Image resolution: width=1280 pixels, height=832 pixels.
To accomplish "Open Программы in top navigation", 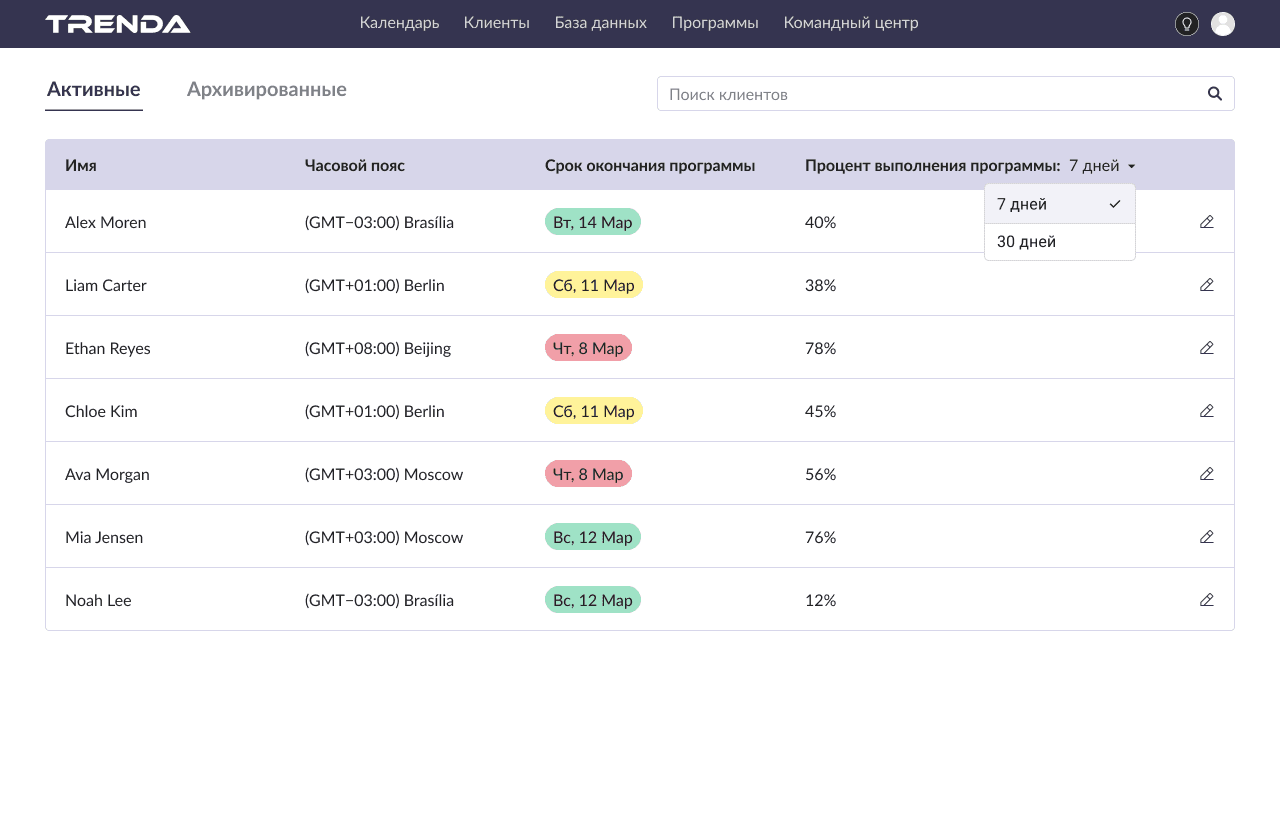I will tap(714, 23).
